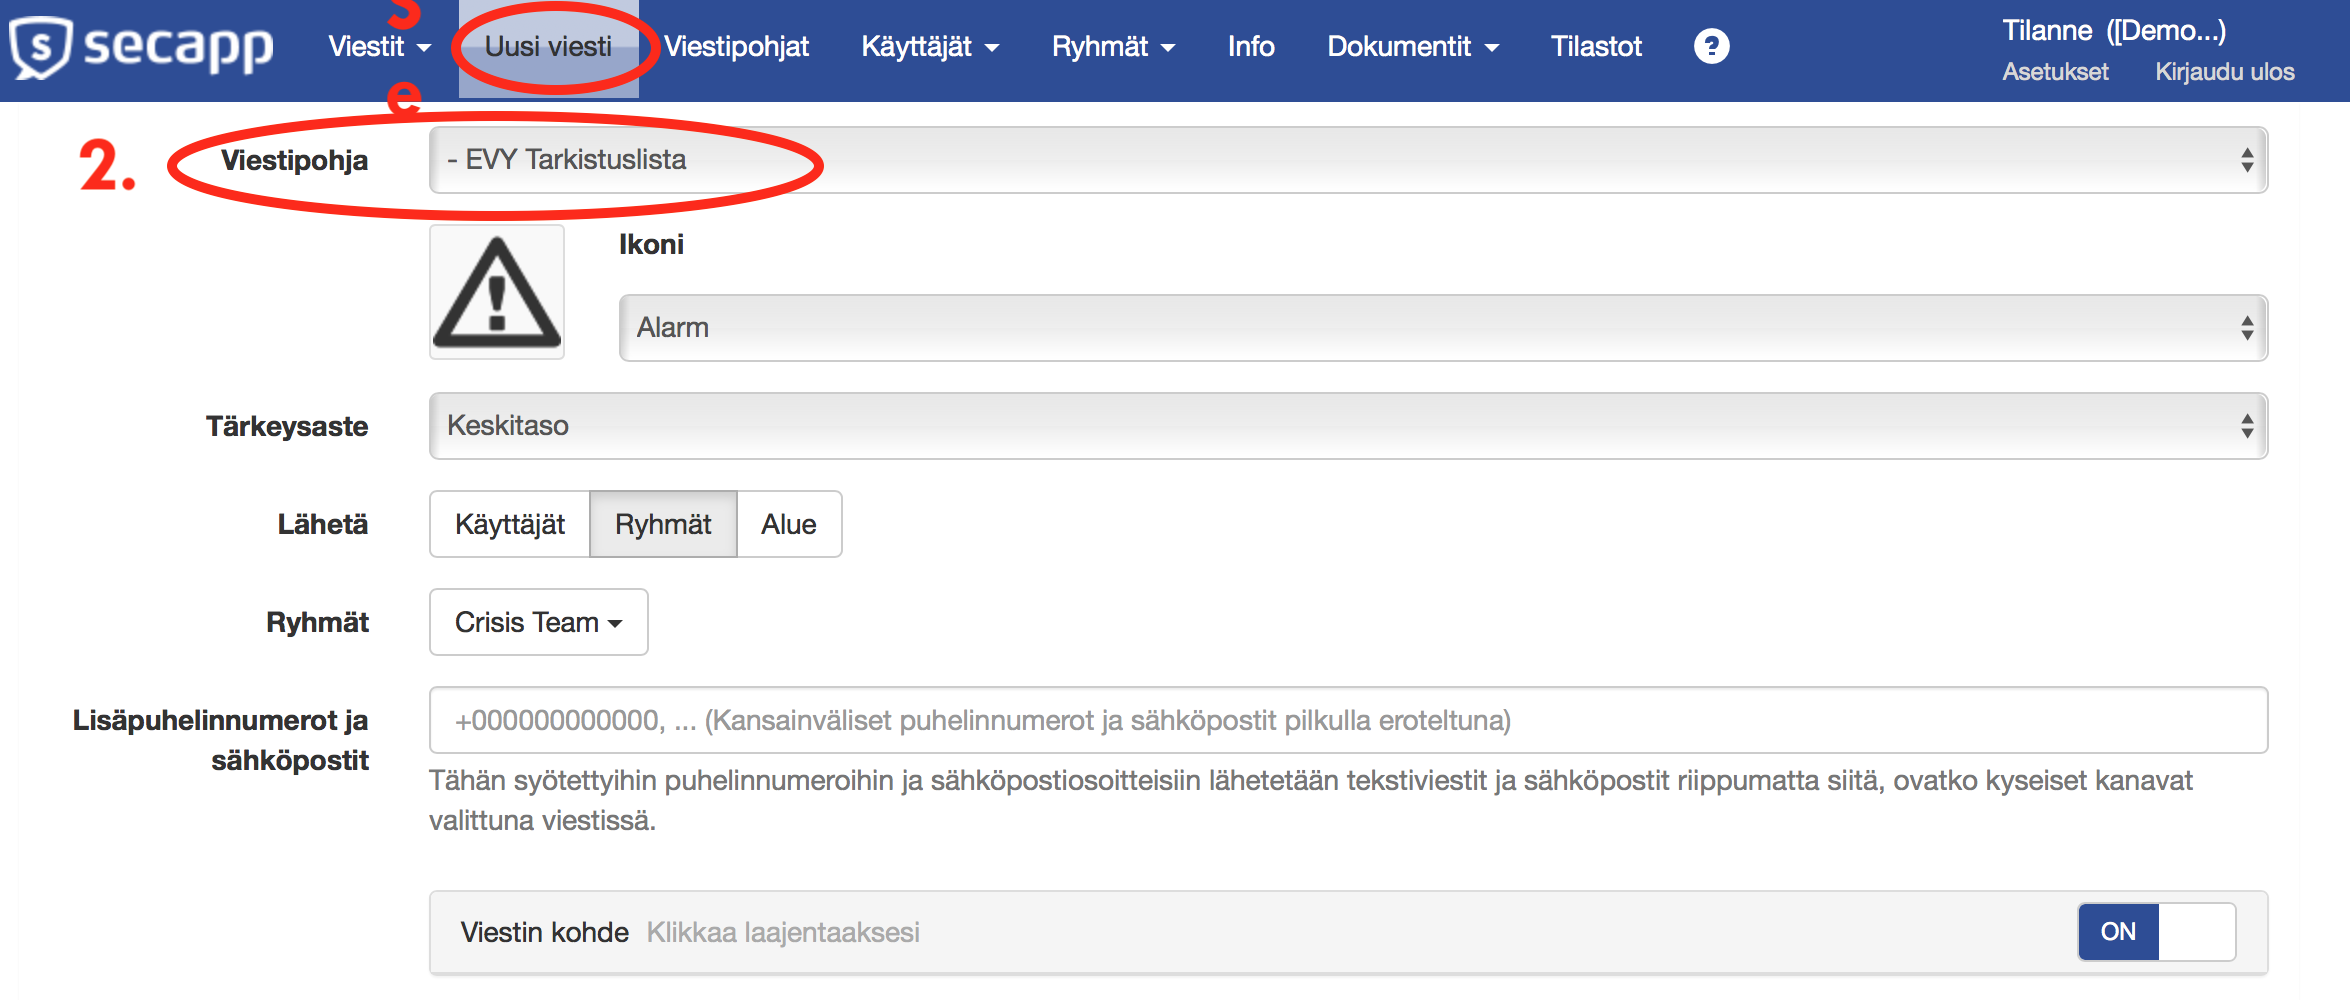Click the Secapp logo
This screenshot has width=2350, height=1000.
pyautogui.click(x=141, y=47)
